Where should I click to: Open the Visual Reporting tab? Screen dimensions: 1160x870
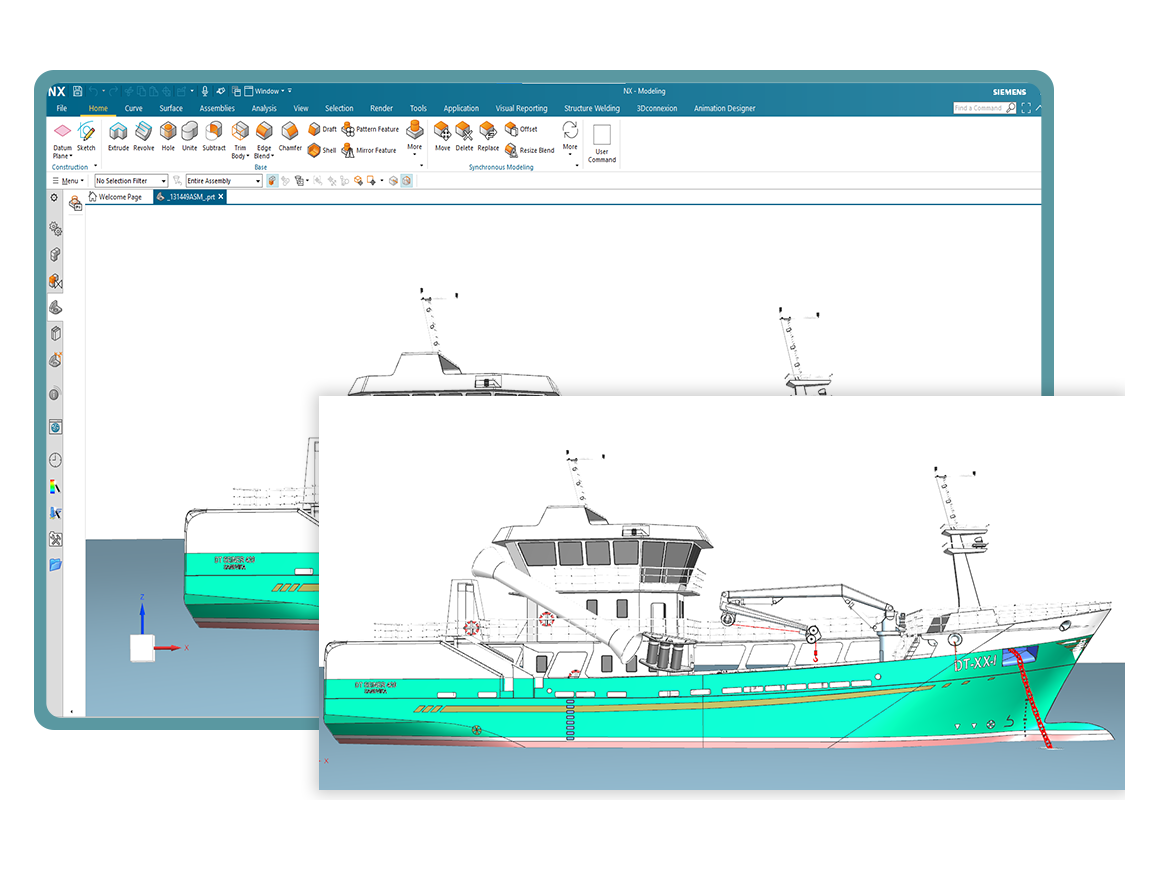pos(522,108)
